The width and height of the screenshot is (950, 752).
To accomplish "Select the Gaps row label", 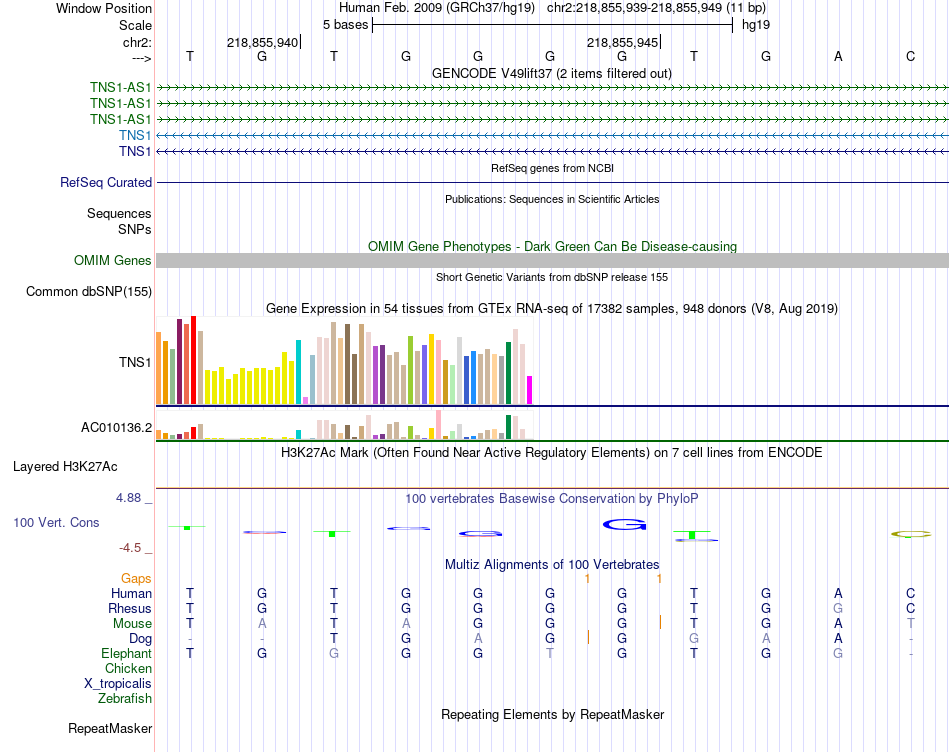I will click(136, 579).
